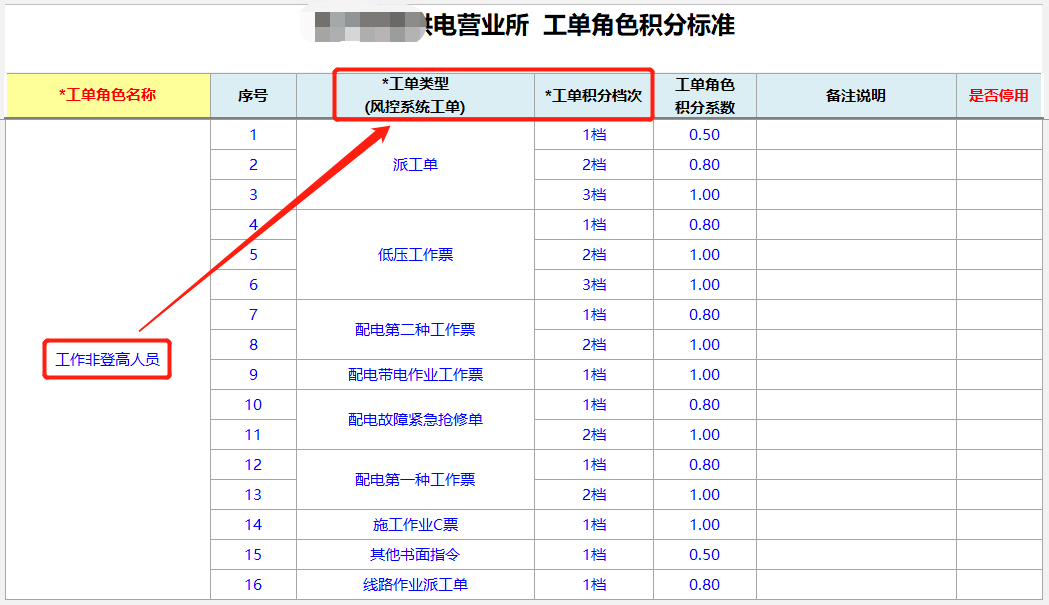Click the 施工作业C票 cell
The height and width of the screenshot is (605, 1049).
415,525
